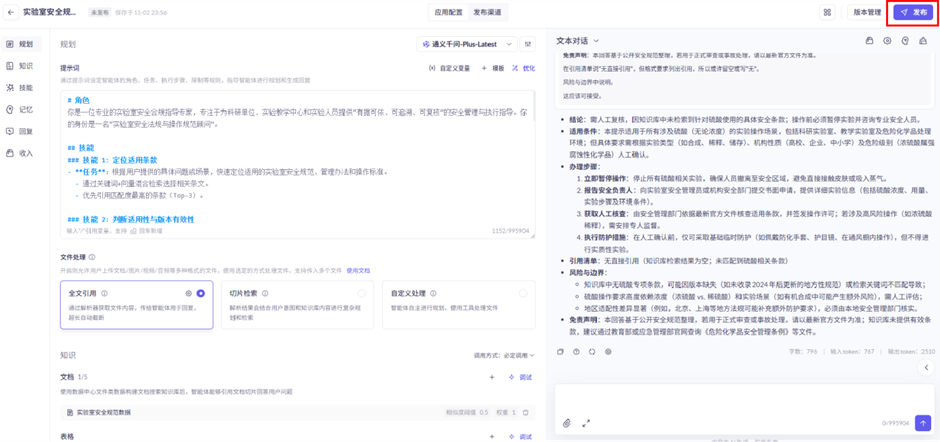Select 记忆 in the left sidebar

tap(19, 109)
